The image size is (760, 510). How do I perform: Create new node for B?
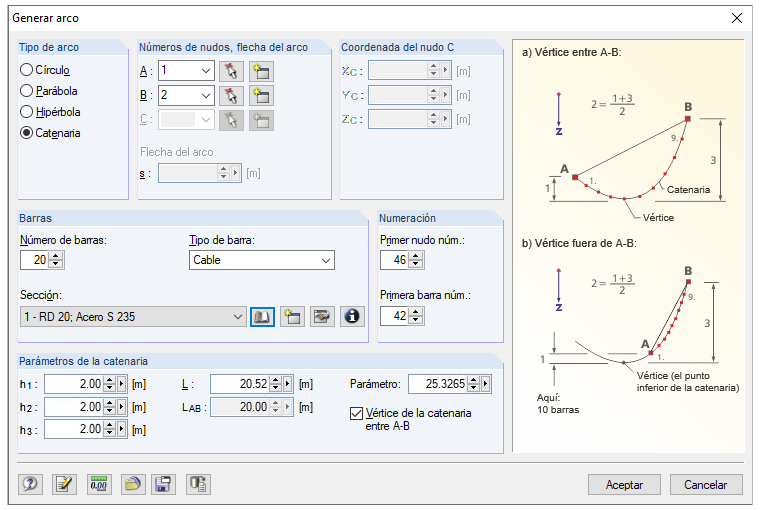[x=261, y=96]
